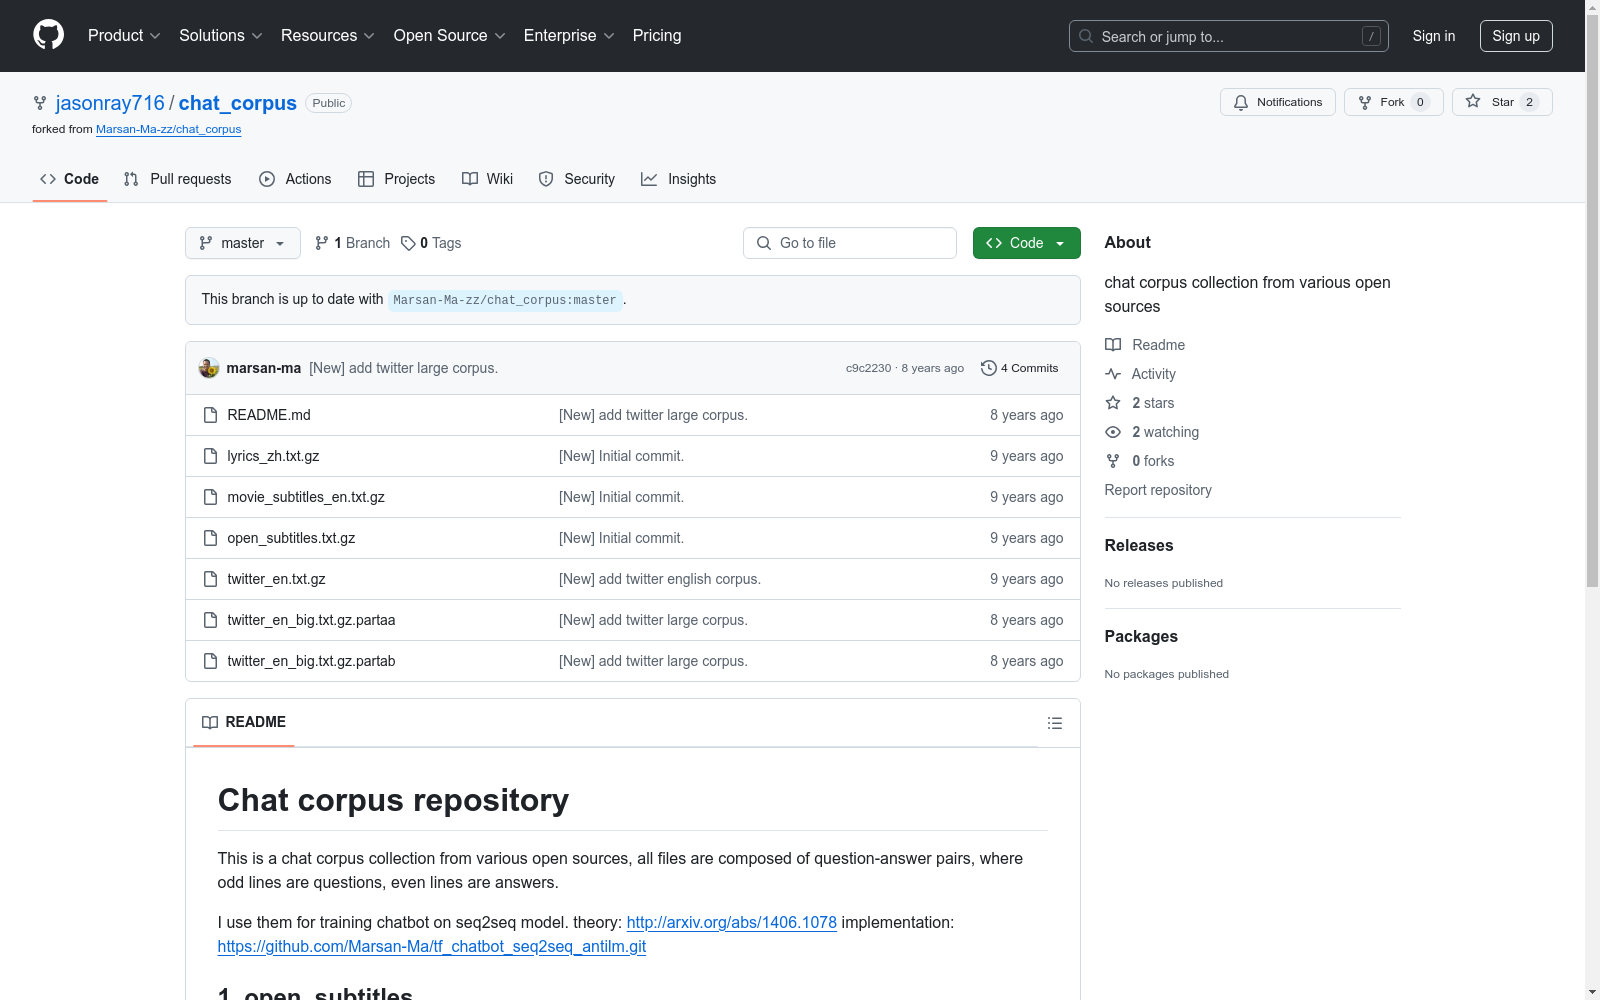Switch to the Security tab

click(x=577, y=179)
